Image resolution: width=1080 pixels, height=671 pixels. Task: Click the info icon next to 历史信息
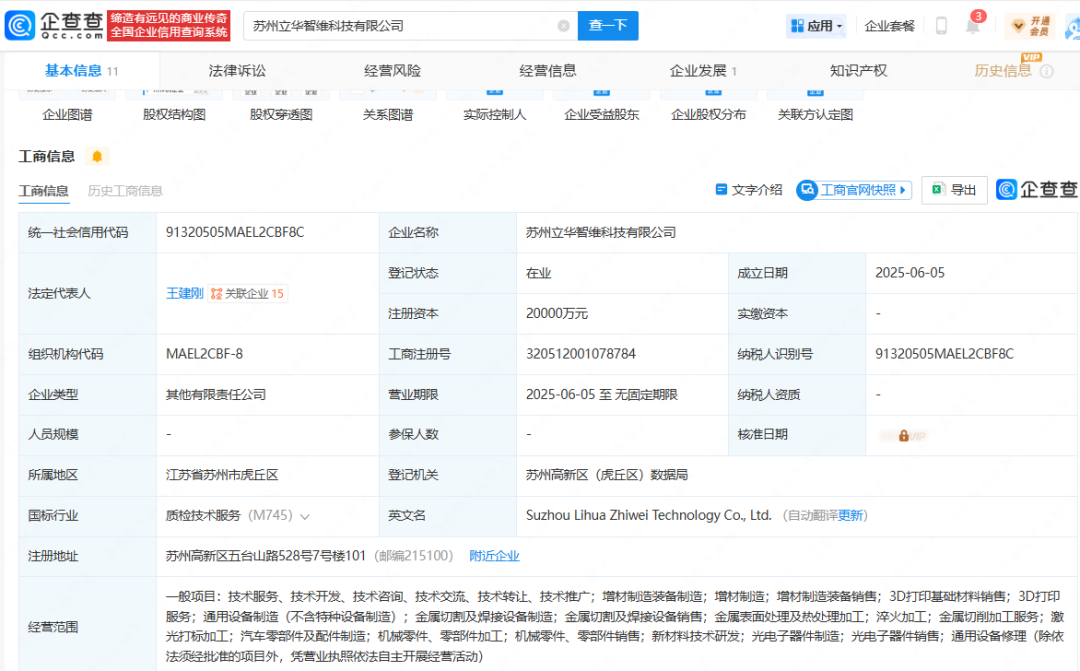(x=1046, y=71)
